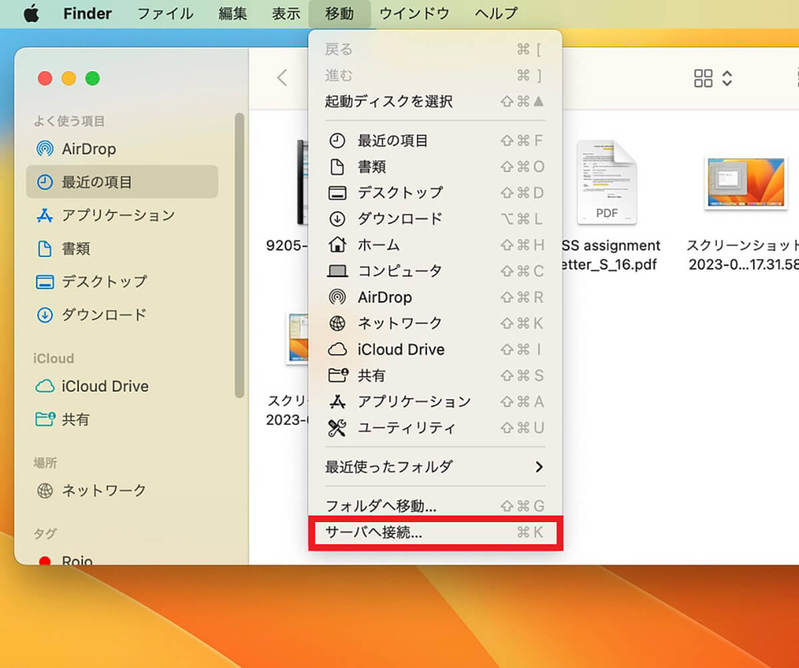Image resolution: width=799 pixels, height=668 pixels.
Task: Click cloud icon beside iCloud Drive in menu
Action: point(337,350)
